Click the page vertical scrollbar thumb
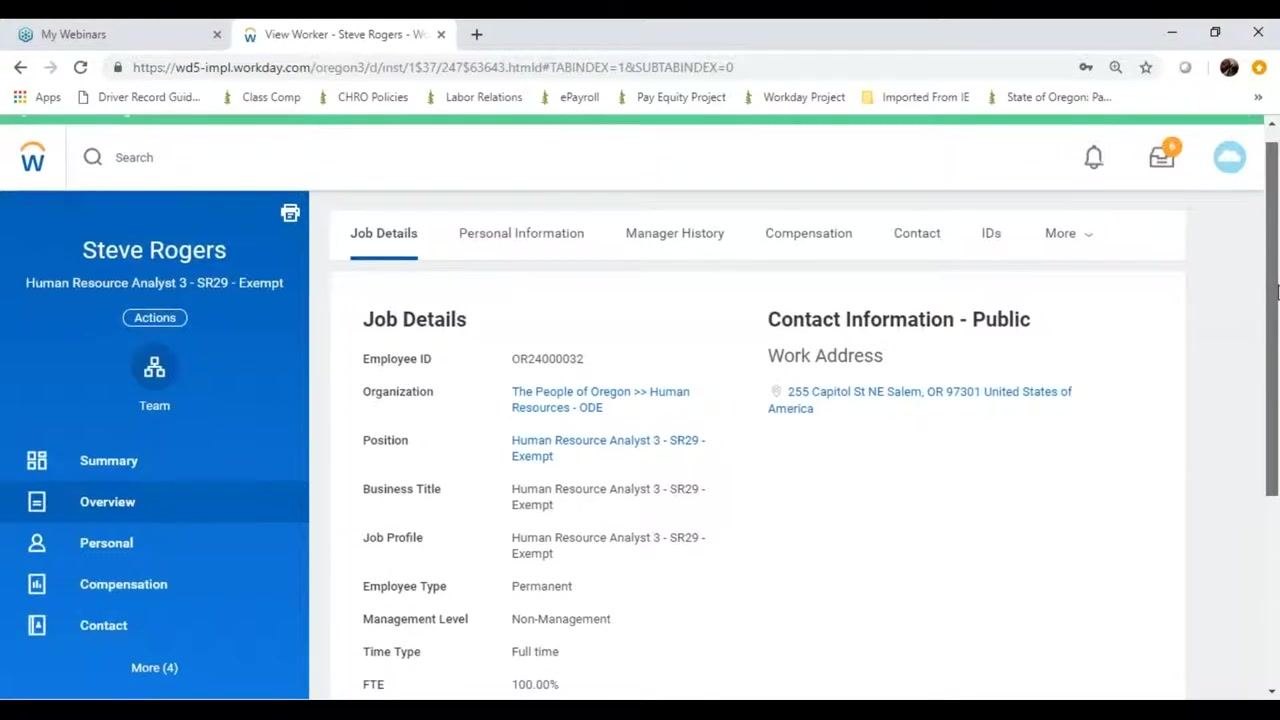The image size is (1280, 720). [x=1272, y=318]
